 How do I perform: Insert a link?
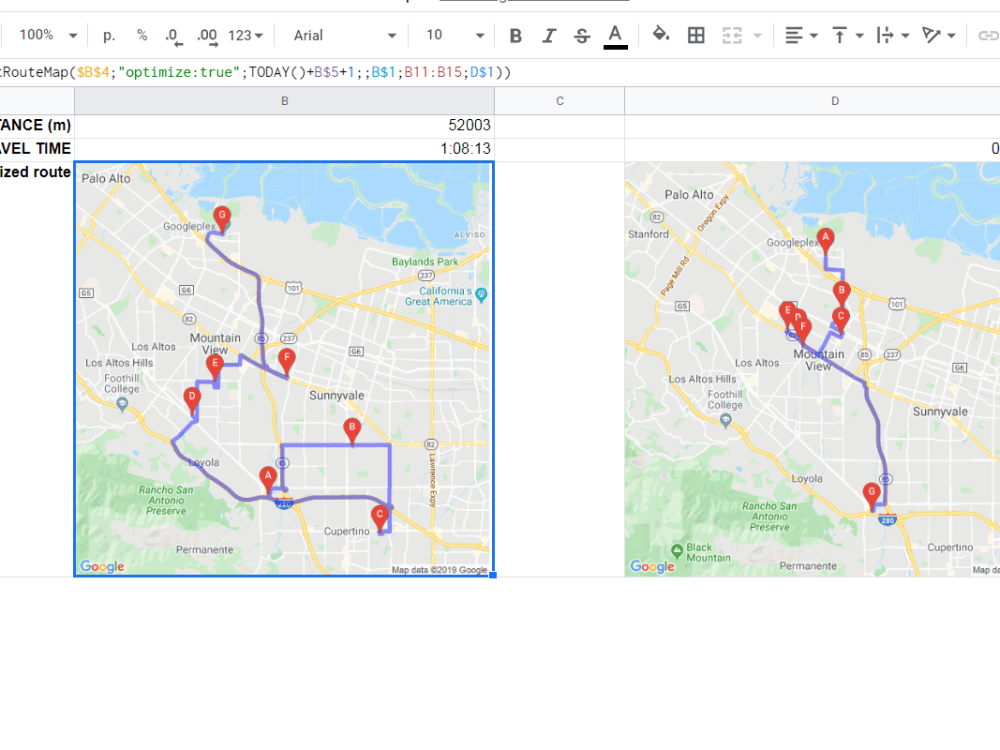click(x=986, y=35)
